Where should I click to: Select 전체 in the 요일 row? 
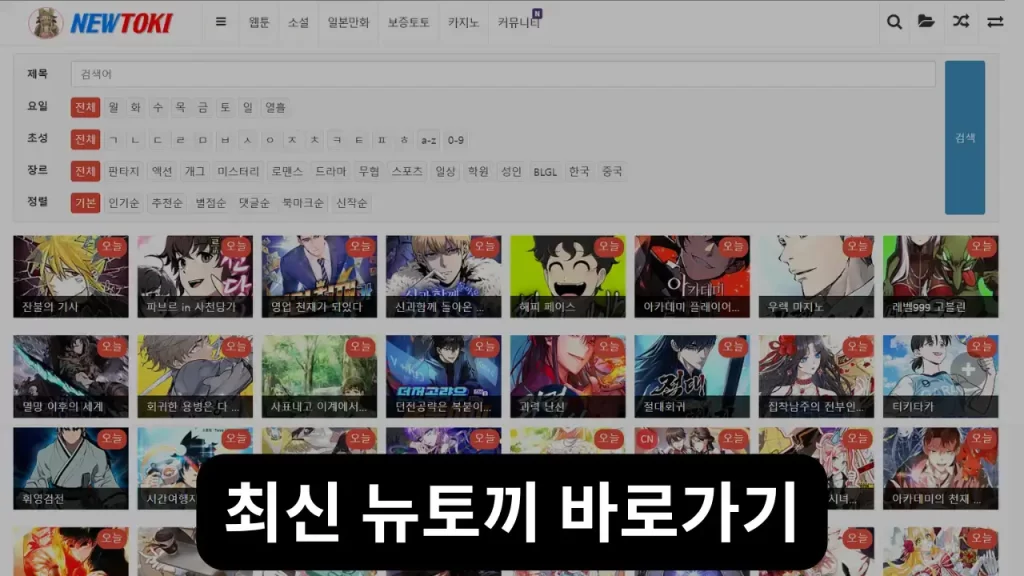pos(85,107)
